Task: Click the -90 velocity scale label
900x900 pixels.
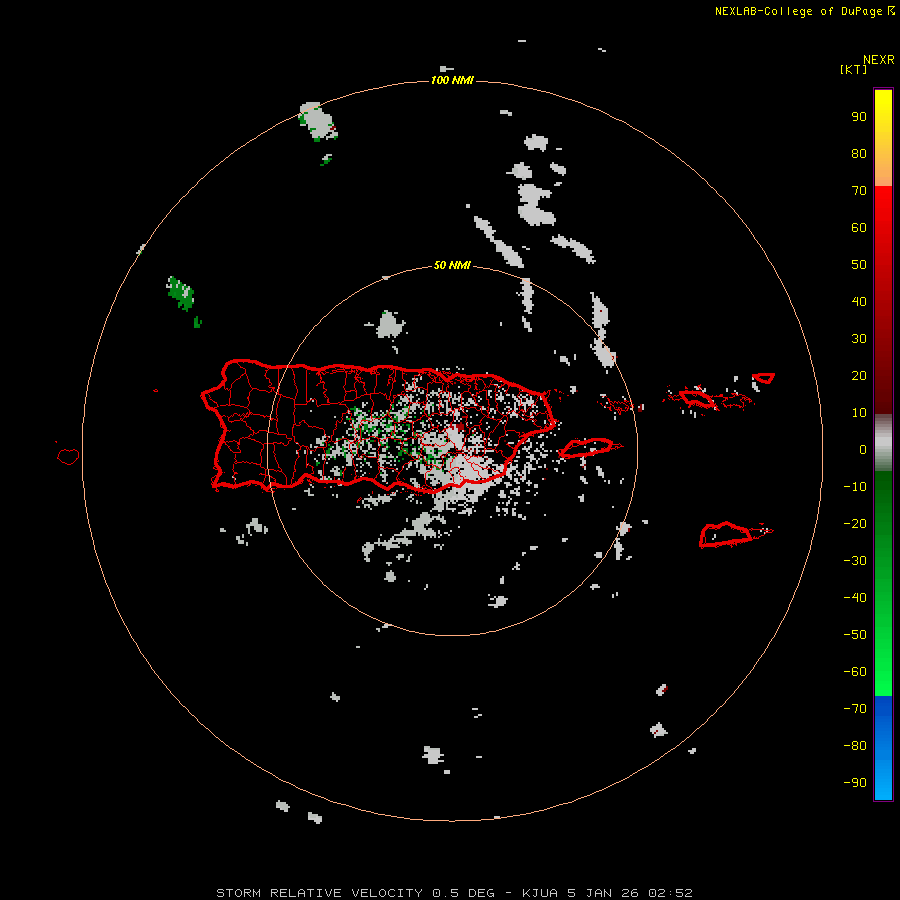Action: click(x=855, y=783)
